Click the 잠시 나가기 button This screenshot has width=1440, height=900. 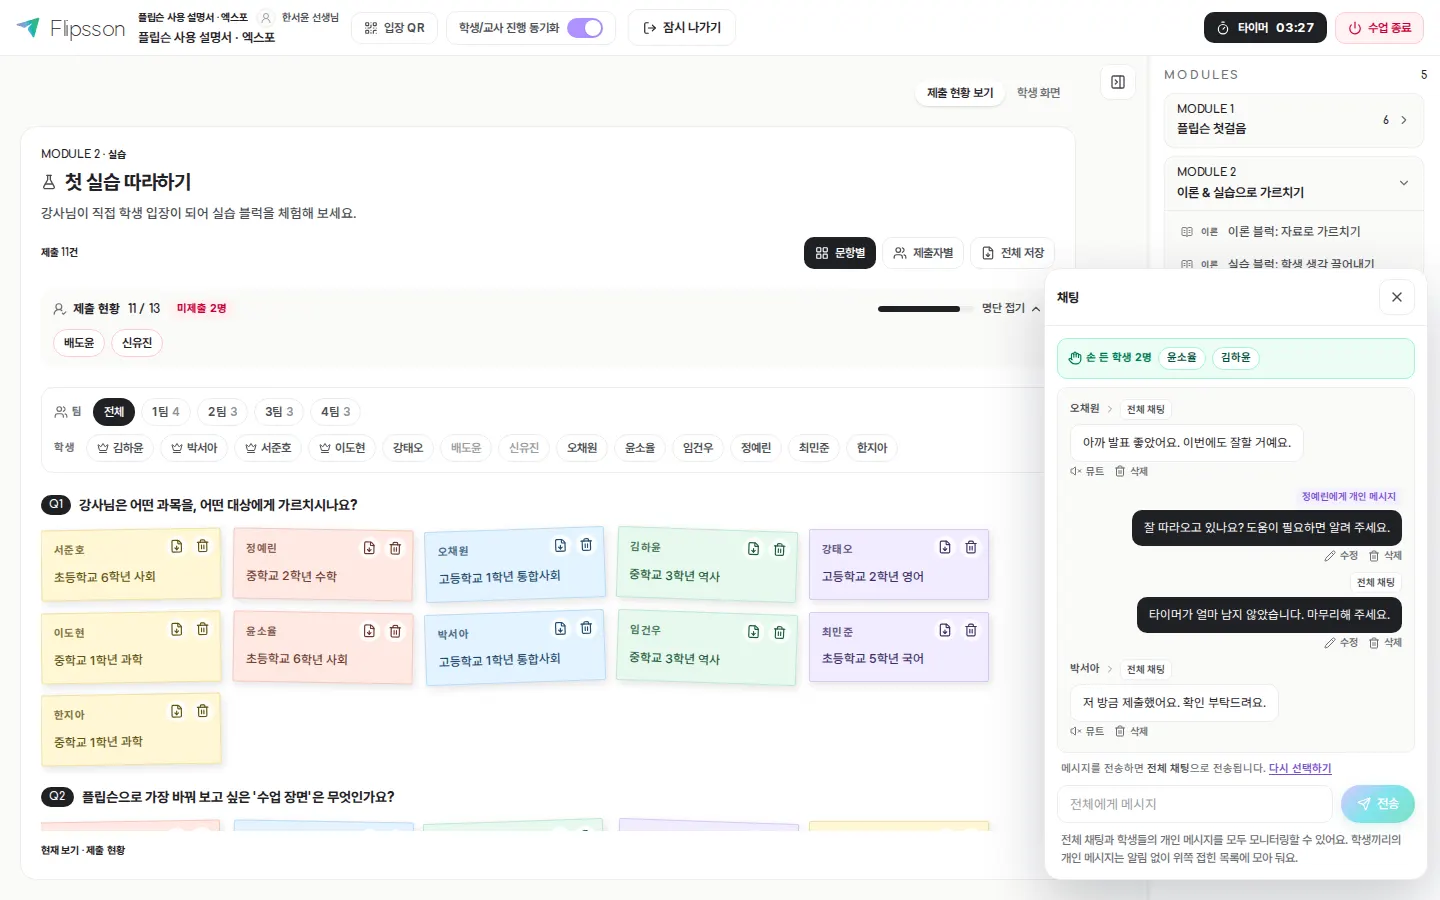pos(682,28)
